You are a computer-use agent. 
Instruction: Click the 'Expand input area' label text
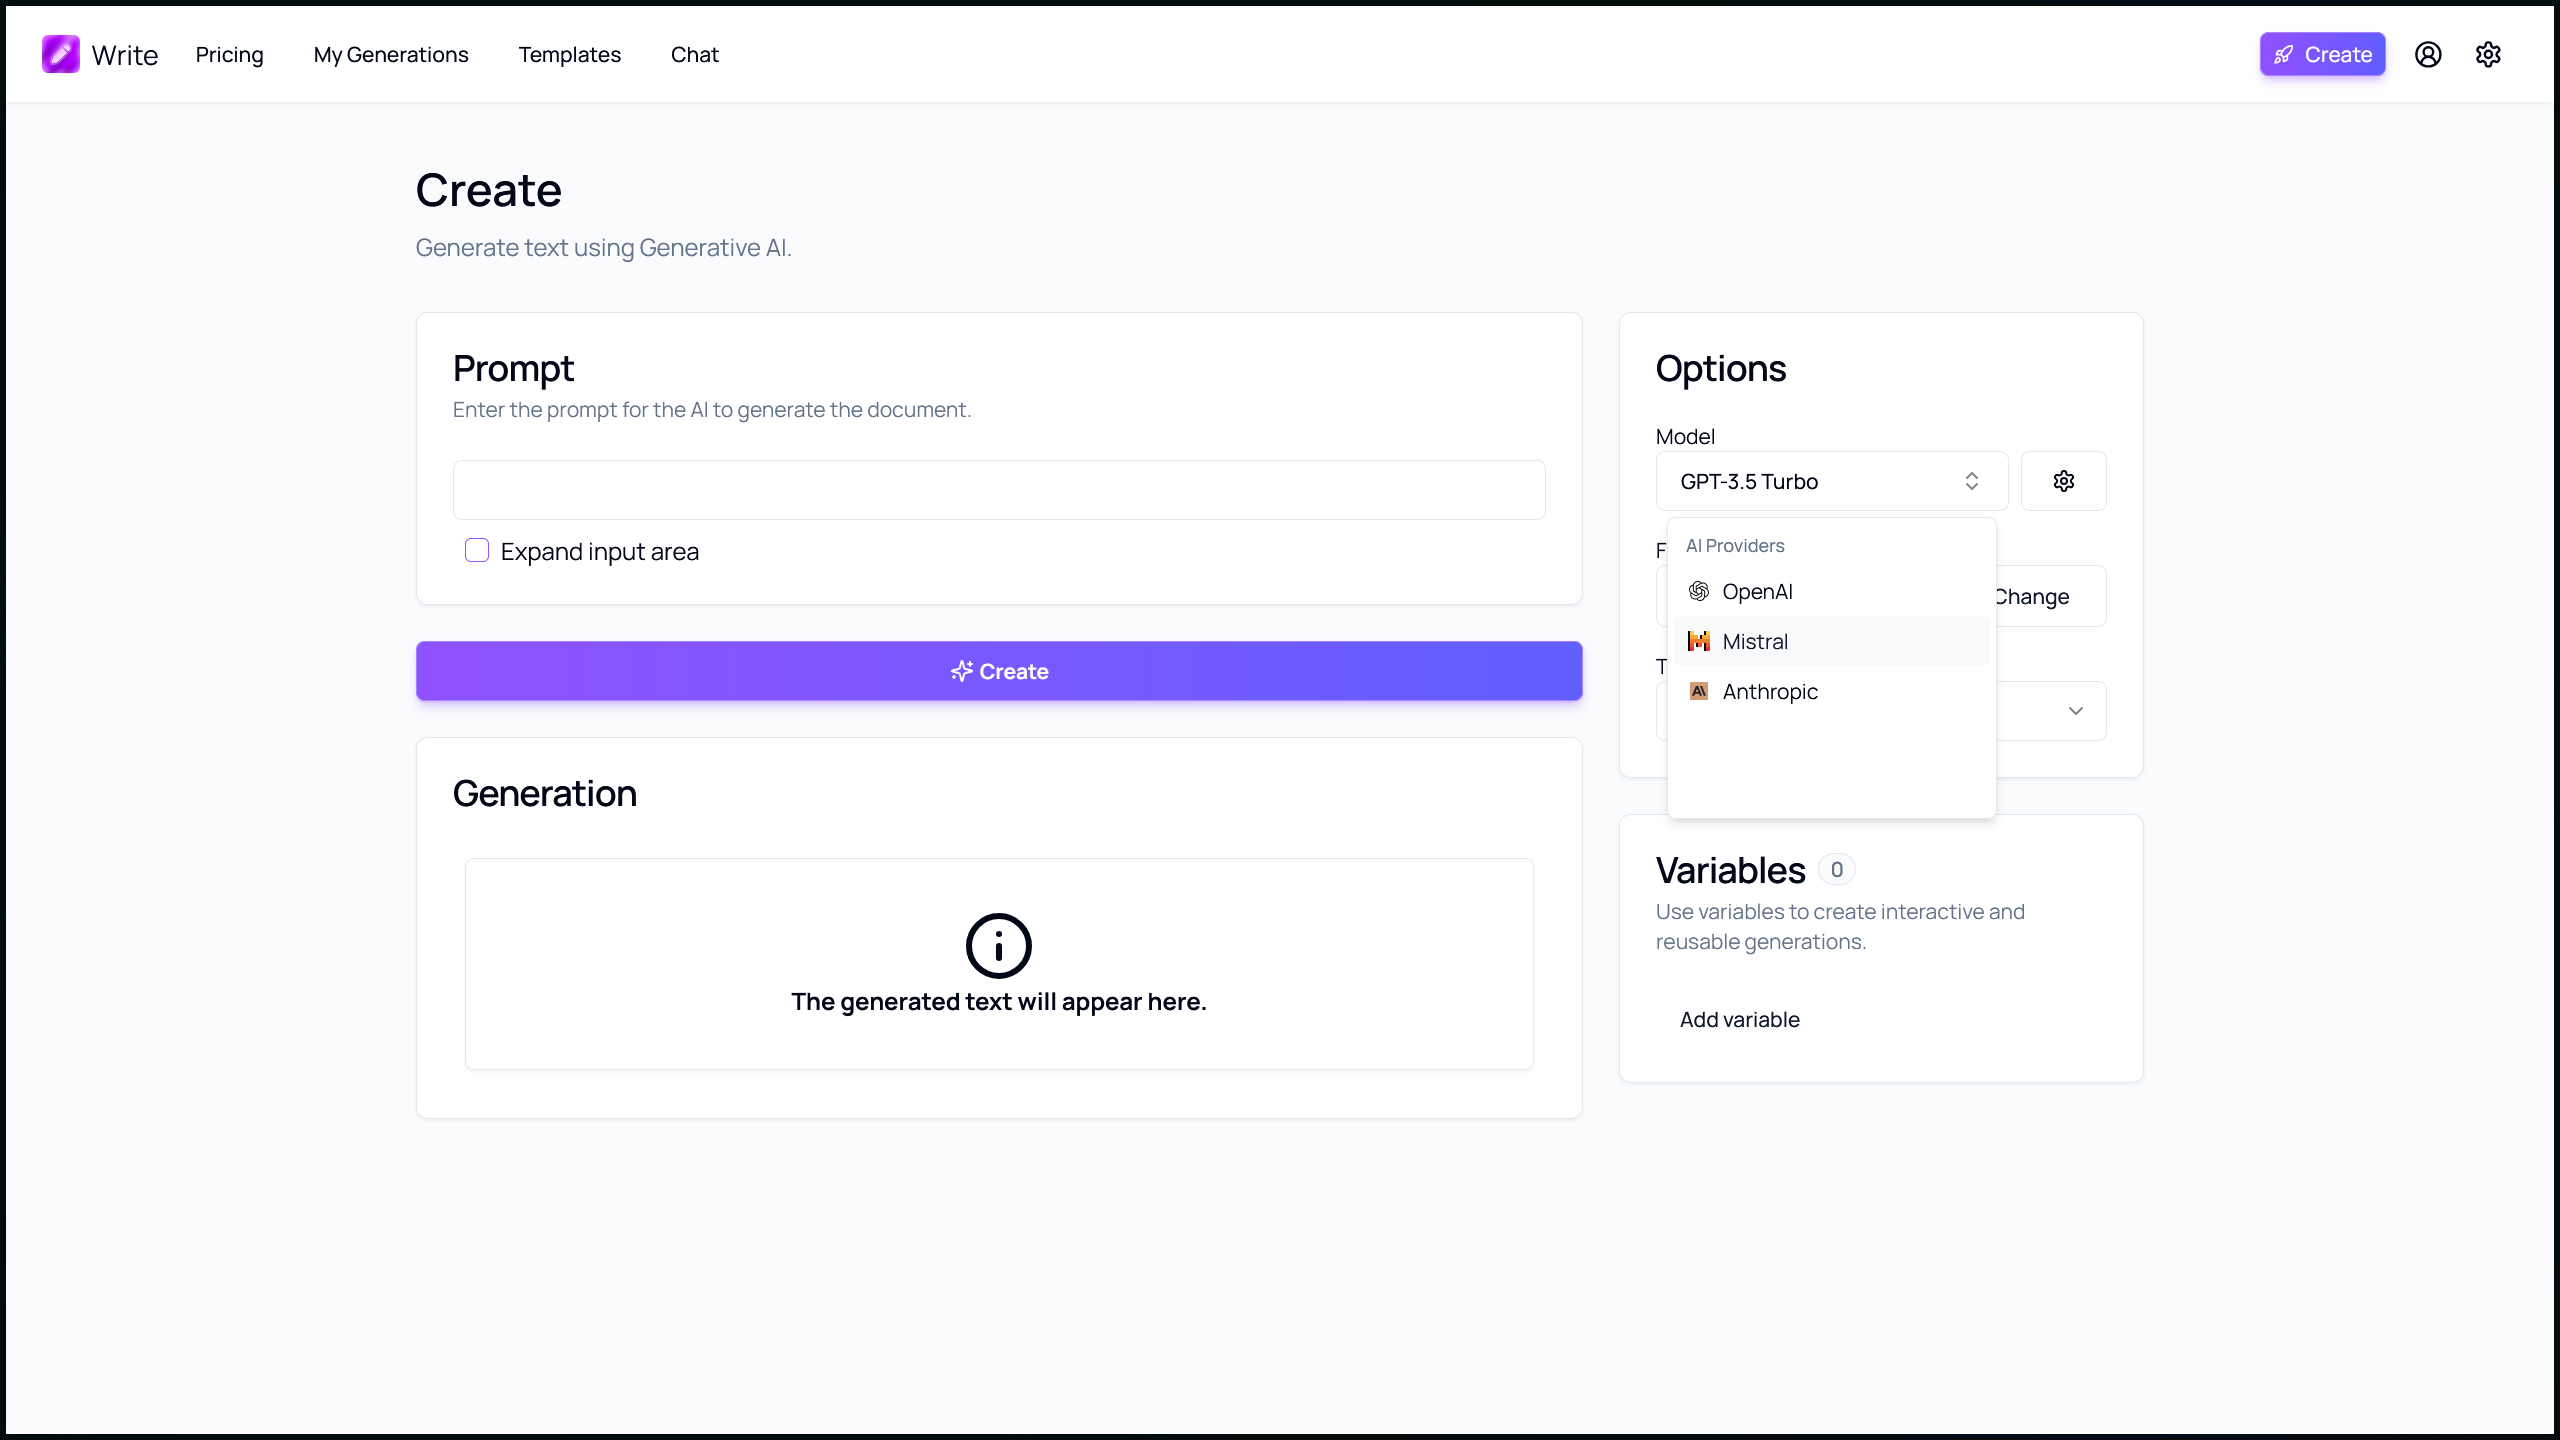tap(599, 551)
